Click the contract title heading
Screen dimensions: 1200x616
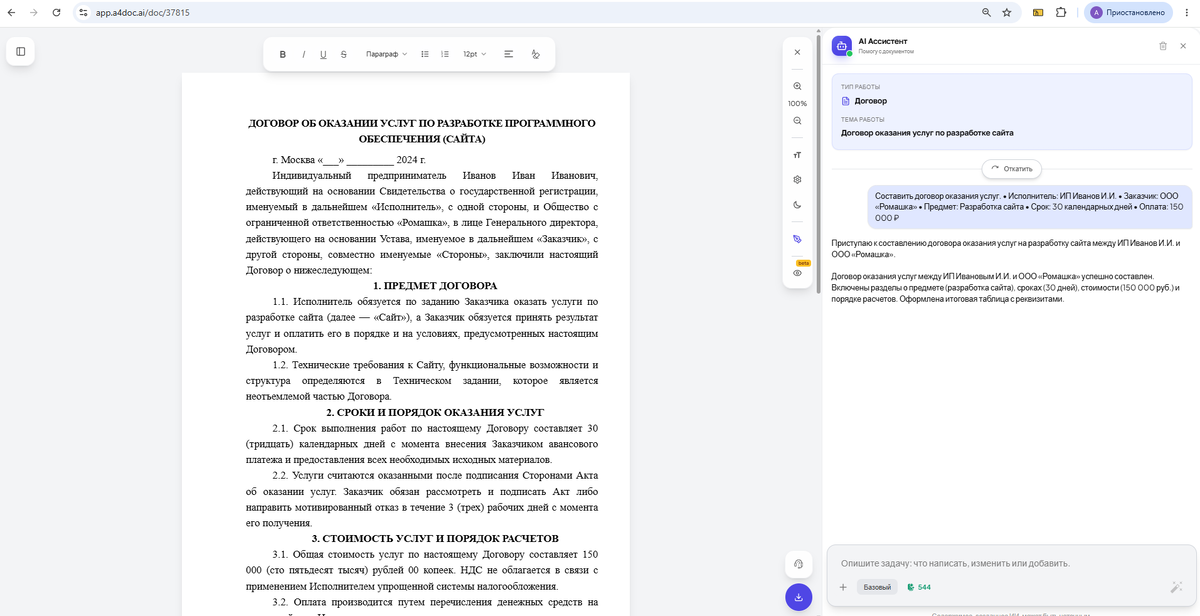[x=421, y=131]
